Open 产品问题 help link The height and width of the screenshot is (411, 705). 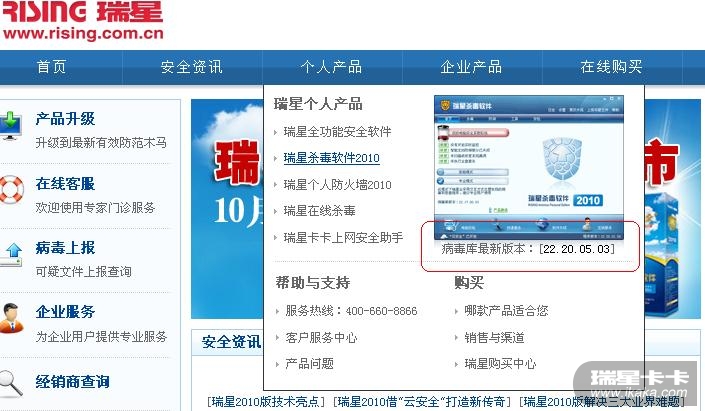(309, 364)
